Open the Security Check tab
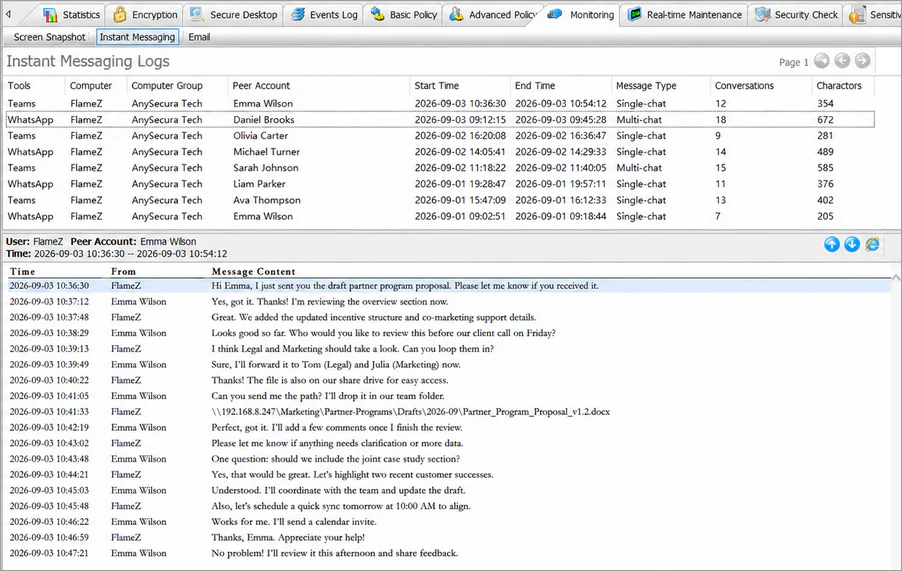This screenshot has height=571, width=902. tap(797, 15)
